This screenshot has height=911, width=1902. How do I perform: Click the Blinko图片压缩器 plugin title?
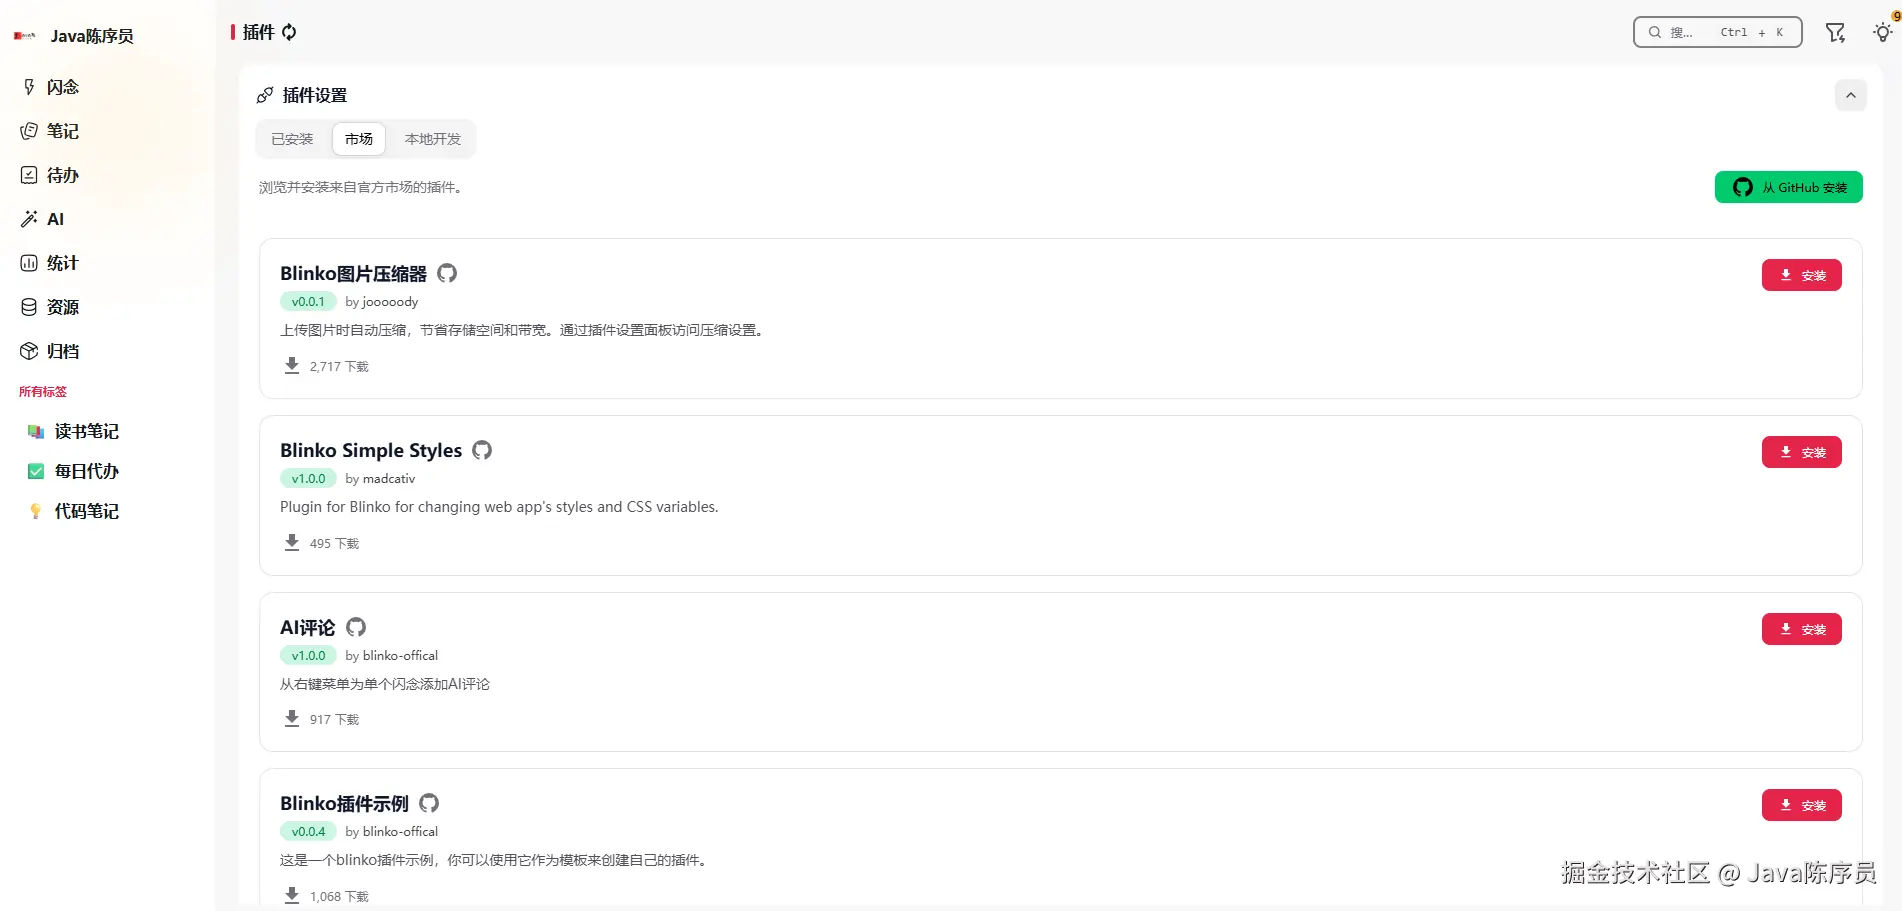tap(353, 273)
